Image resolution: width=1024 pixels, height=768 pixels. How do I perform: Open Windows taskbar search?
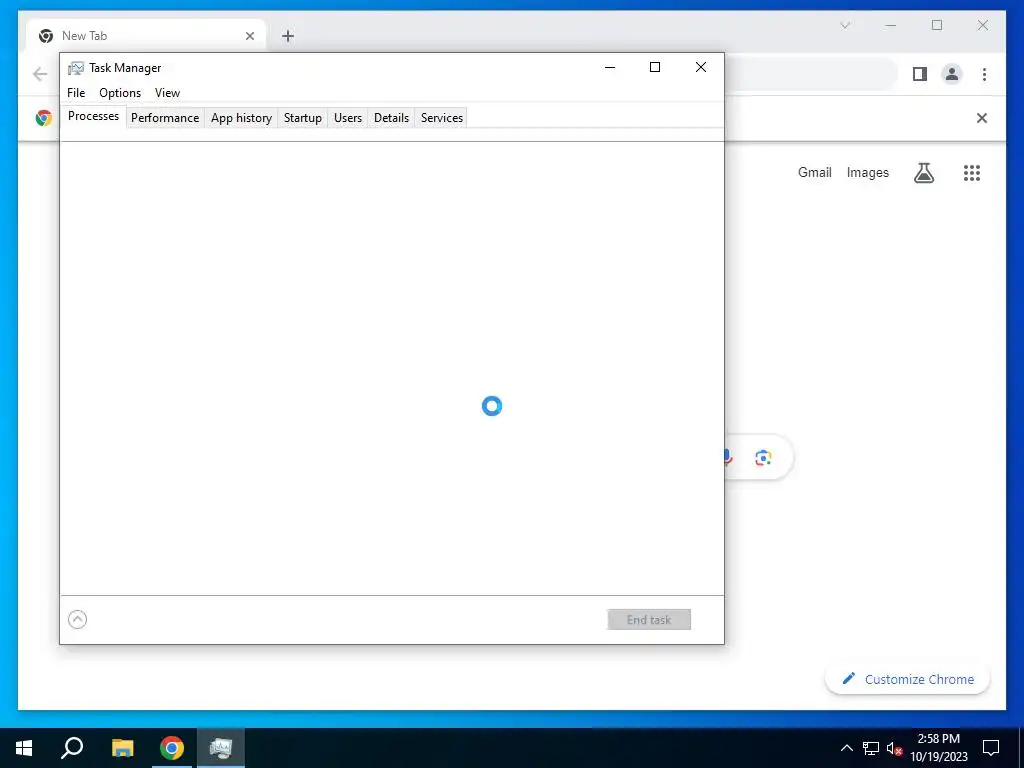(72, 748)
